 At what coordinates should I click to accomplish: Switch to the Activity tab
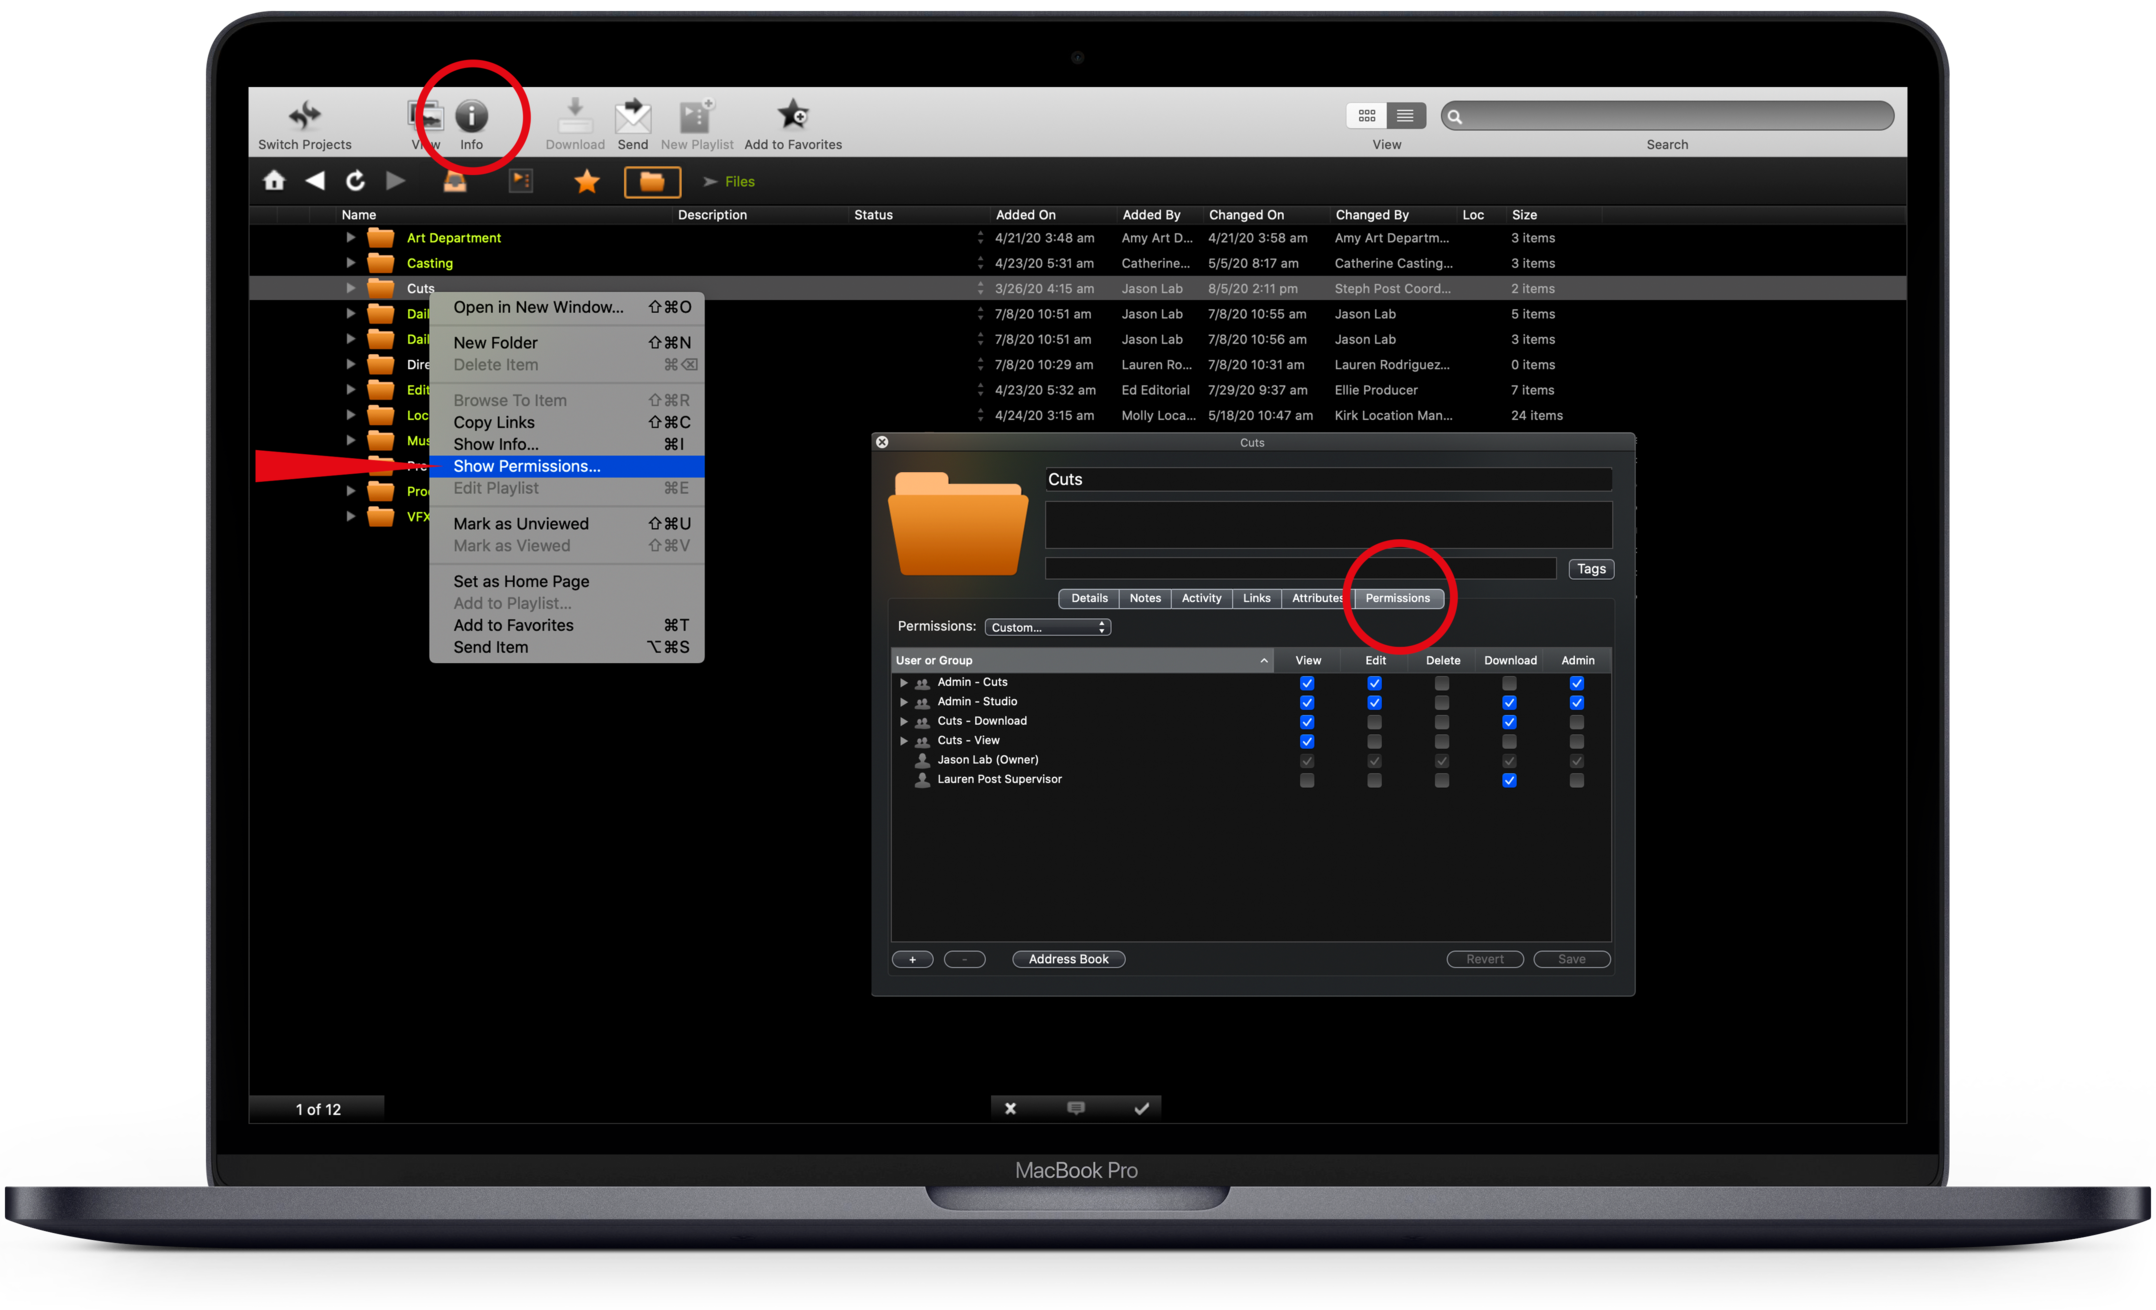[1201, 598]
